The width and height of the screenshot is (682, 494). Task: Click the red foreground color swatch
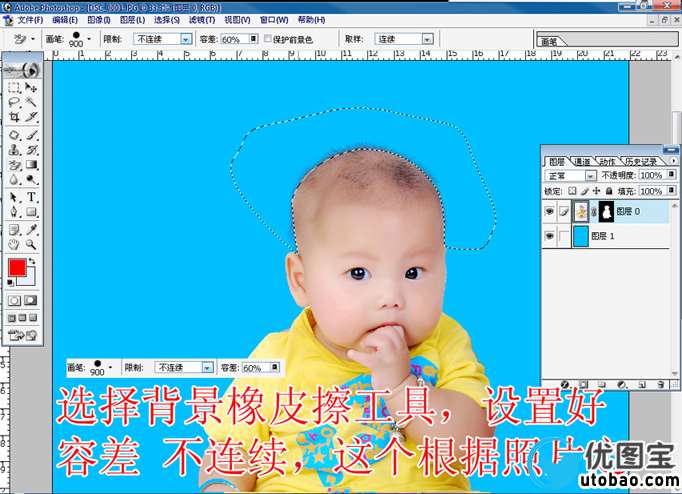(17, 267)
